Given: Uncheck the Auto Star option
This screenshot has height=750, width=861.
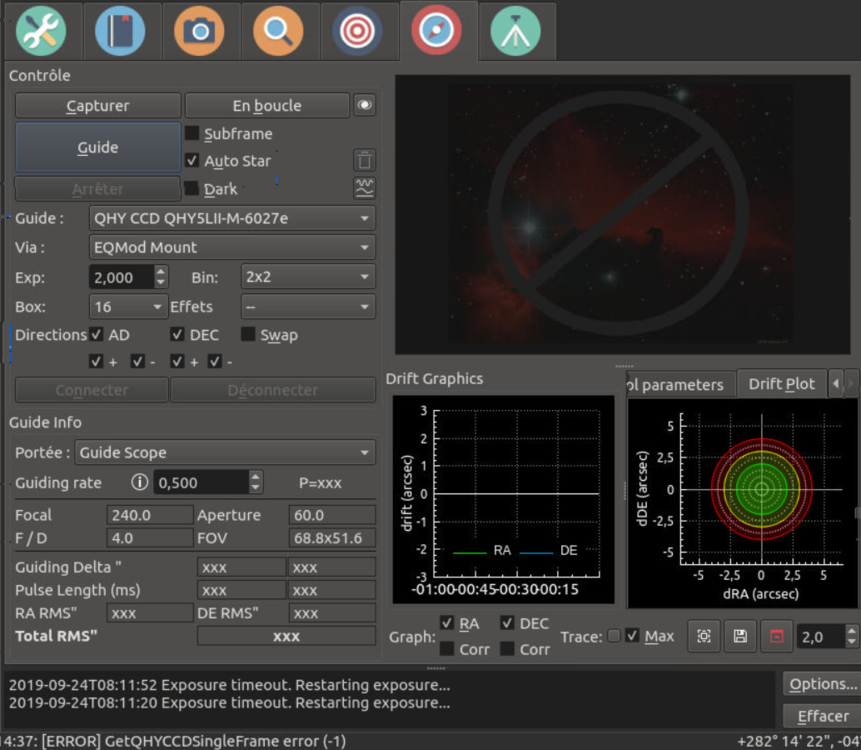Looking at the screenshot, I should [193, 161].
